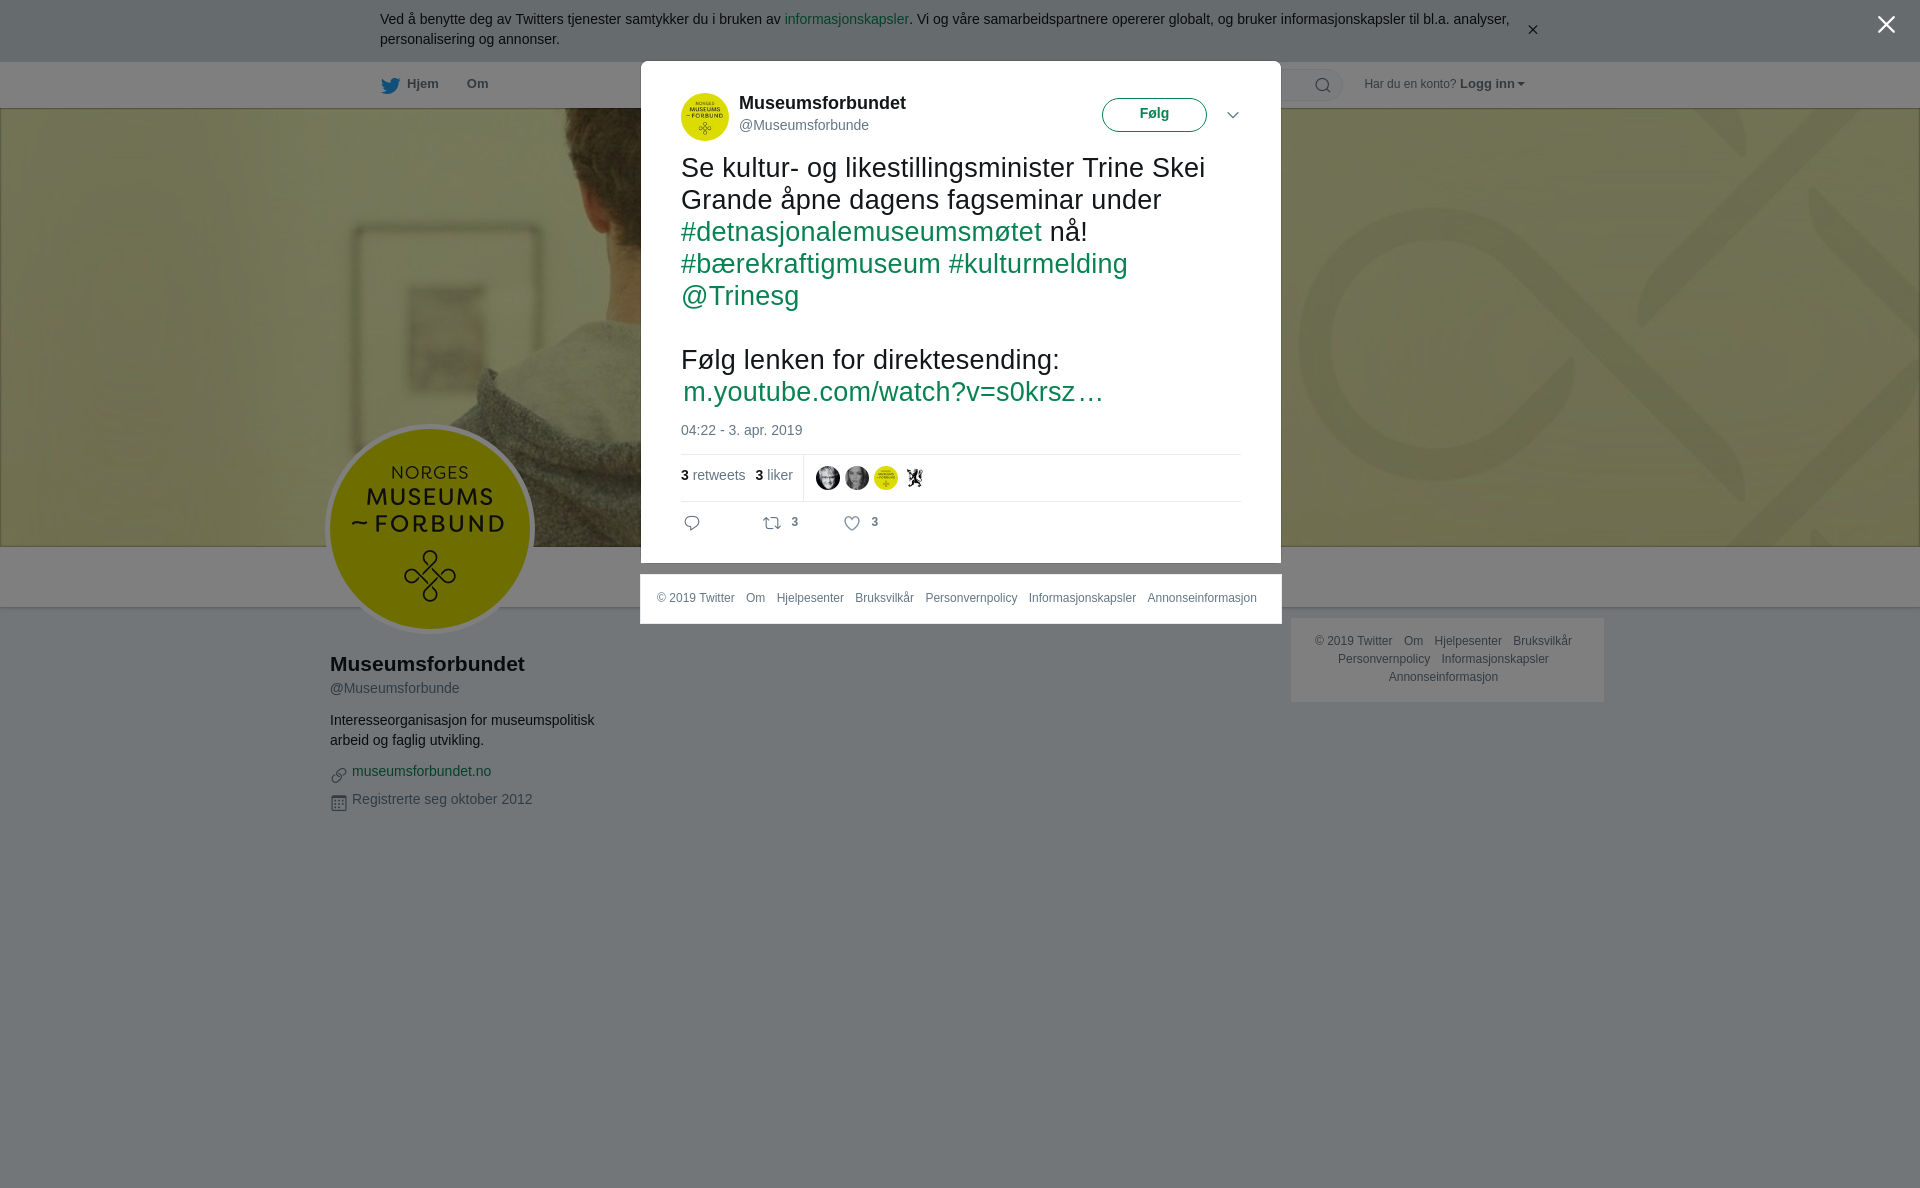Open the Norwegian lion crest liker avatar
The height and width of the screenshot is (1188, 1920).
915,478
